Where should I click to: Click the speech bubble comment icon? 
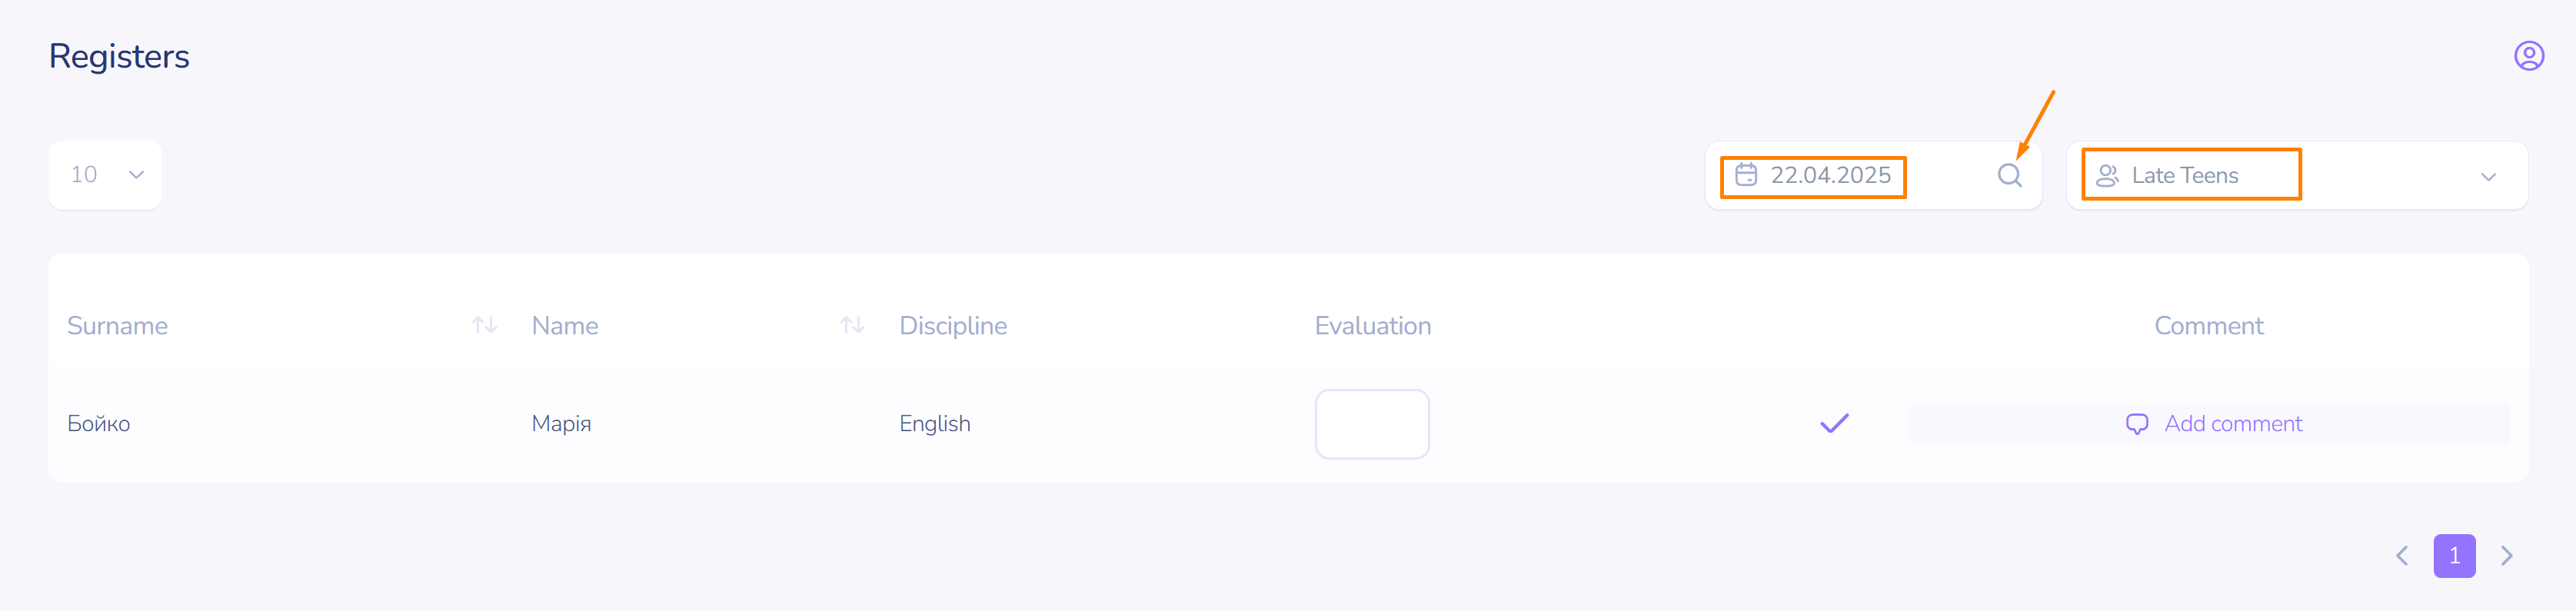(2136, 424)
